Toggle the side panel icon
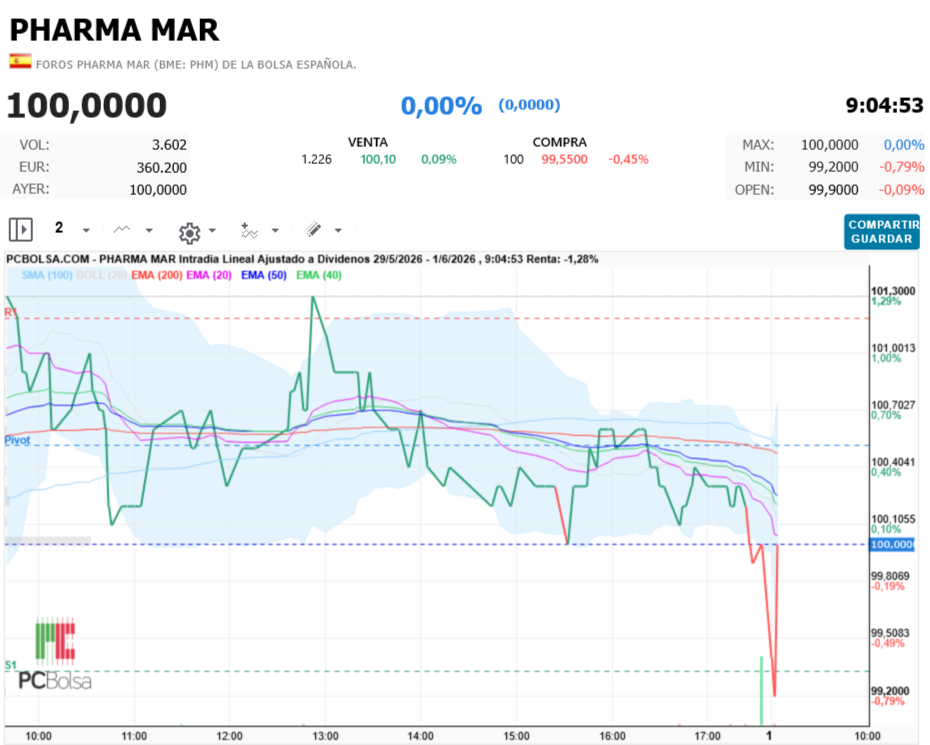This screenshot has width=930, height=745. point(21,230)
